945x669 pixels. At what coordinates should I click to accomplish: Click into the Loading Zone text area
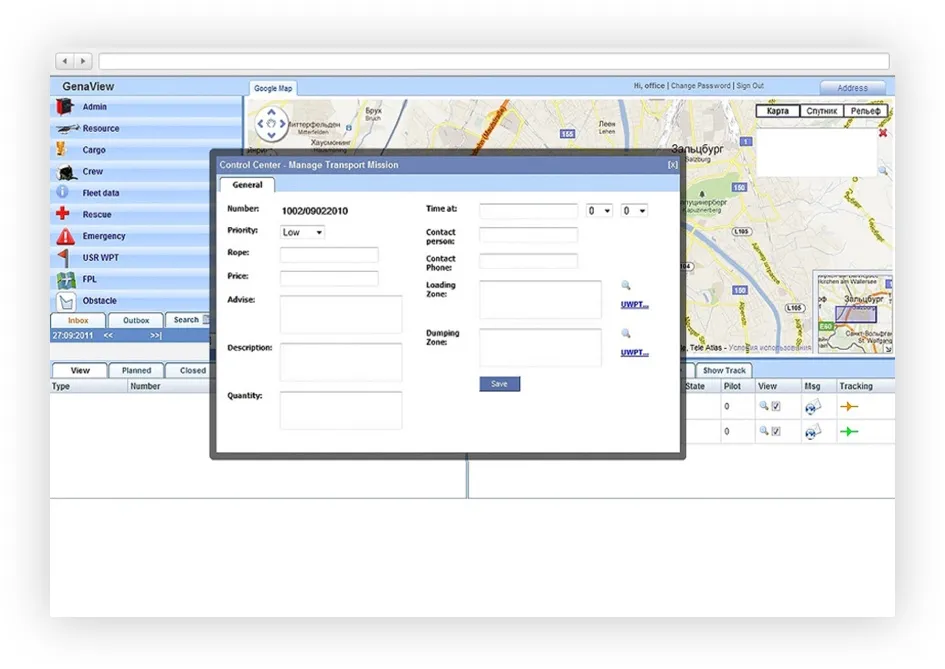pos(541,300)
